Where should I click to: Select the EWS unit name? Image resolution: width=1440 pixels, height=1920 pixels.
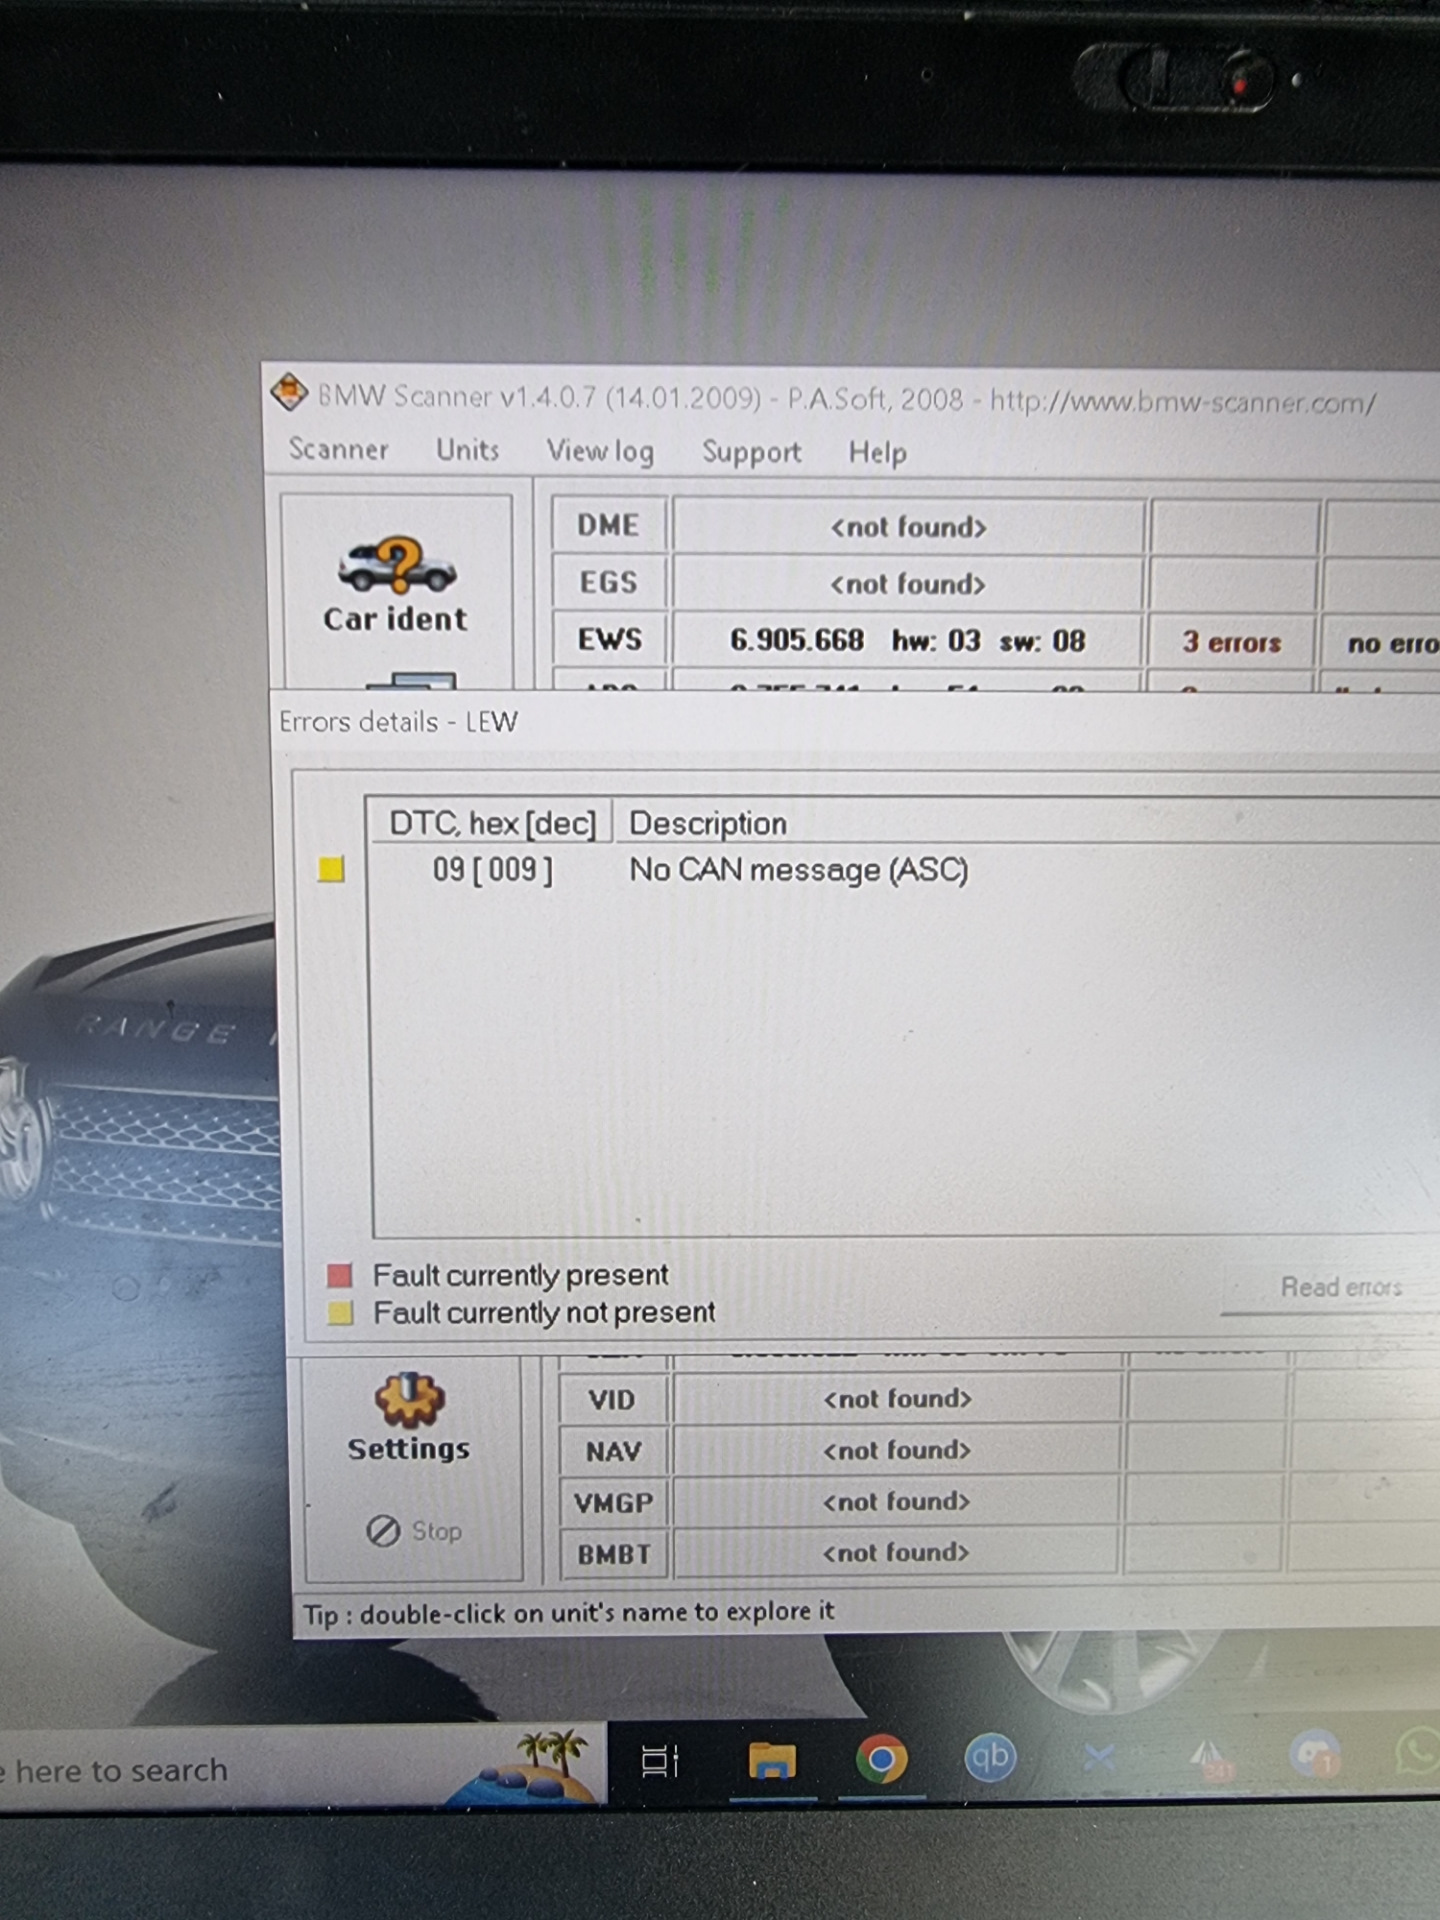click(609, 639)
